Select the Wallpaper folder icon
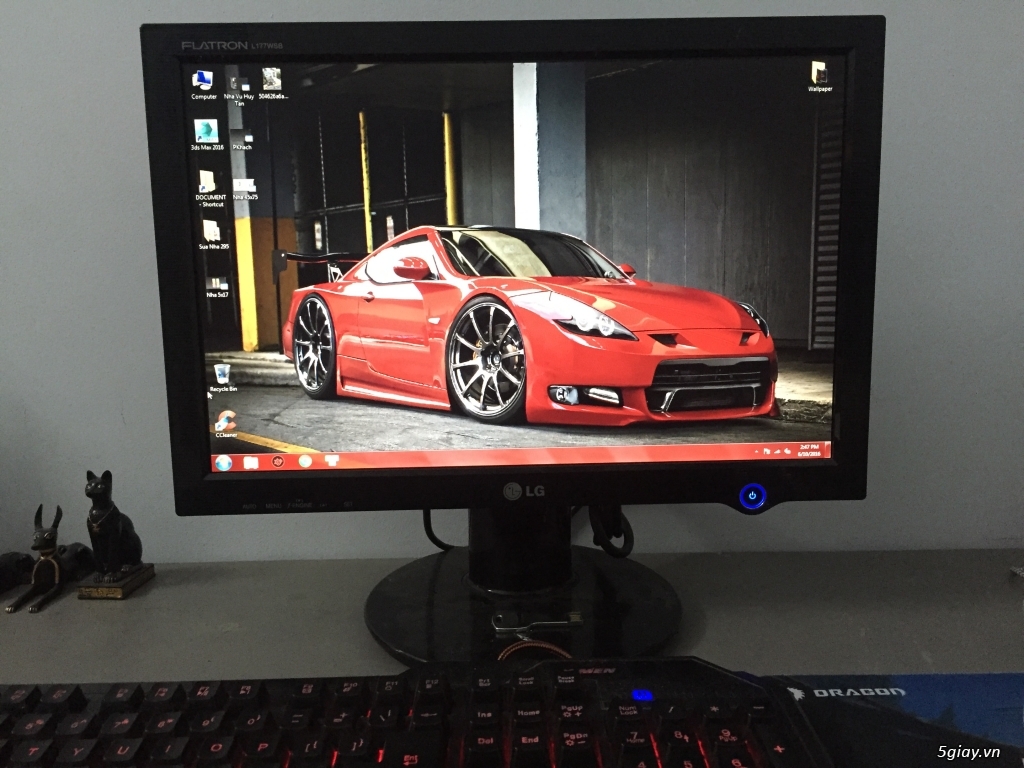 pos(819,73)
